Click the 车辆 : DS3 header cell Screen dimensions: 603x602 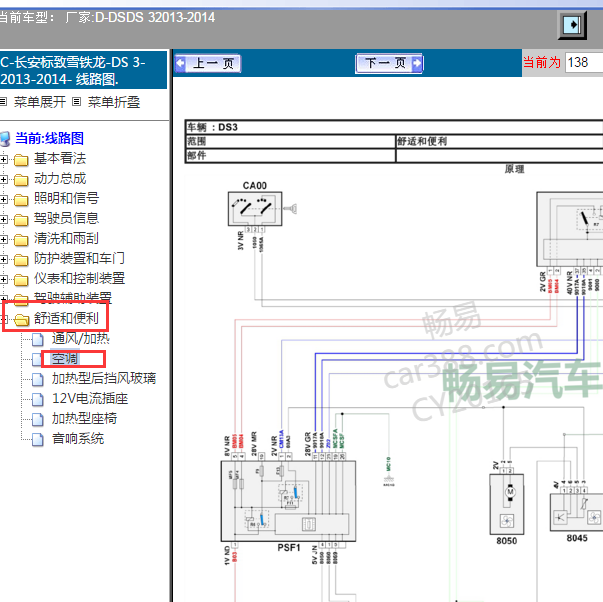(394, 127)
